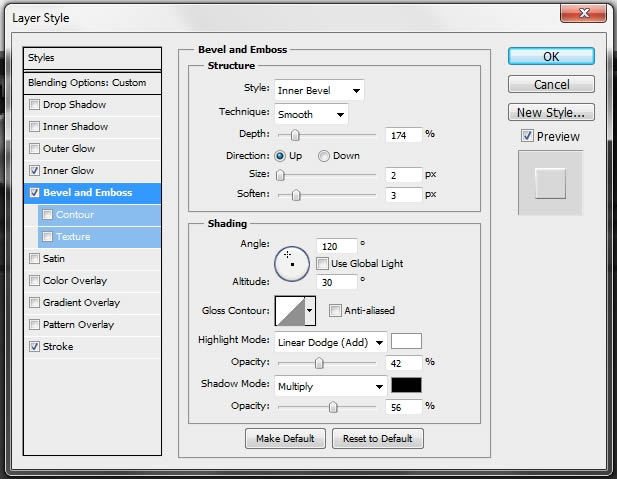The height and width of the screenshot is (479, 617).
Task: Click the Depth value field showing 174
Action: pos(404,135)
